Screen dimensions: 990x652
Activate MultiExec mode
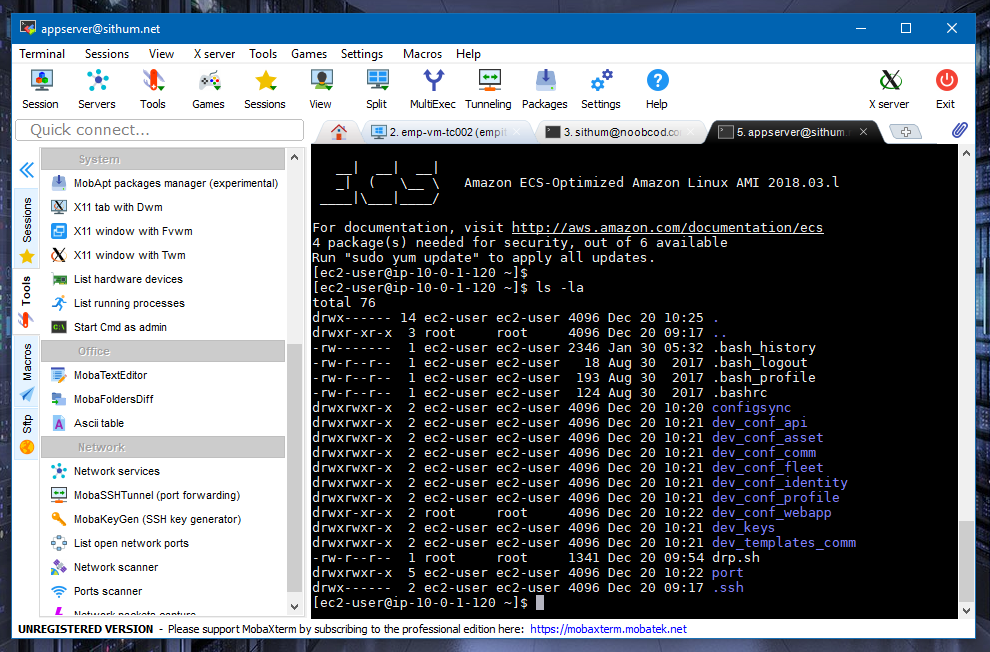pyautogui.click(x=432, y=88)
